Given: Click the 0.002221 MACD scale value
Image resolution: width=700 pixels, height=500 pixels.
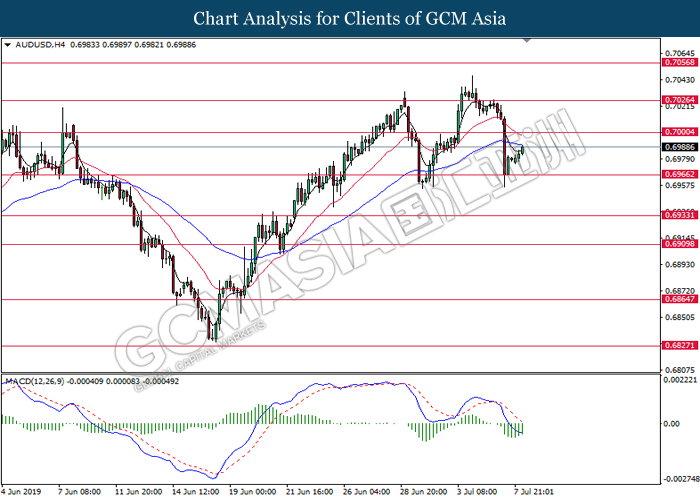Looking at the screenshot, I should pos(681,380).
